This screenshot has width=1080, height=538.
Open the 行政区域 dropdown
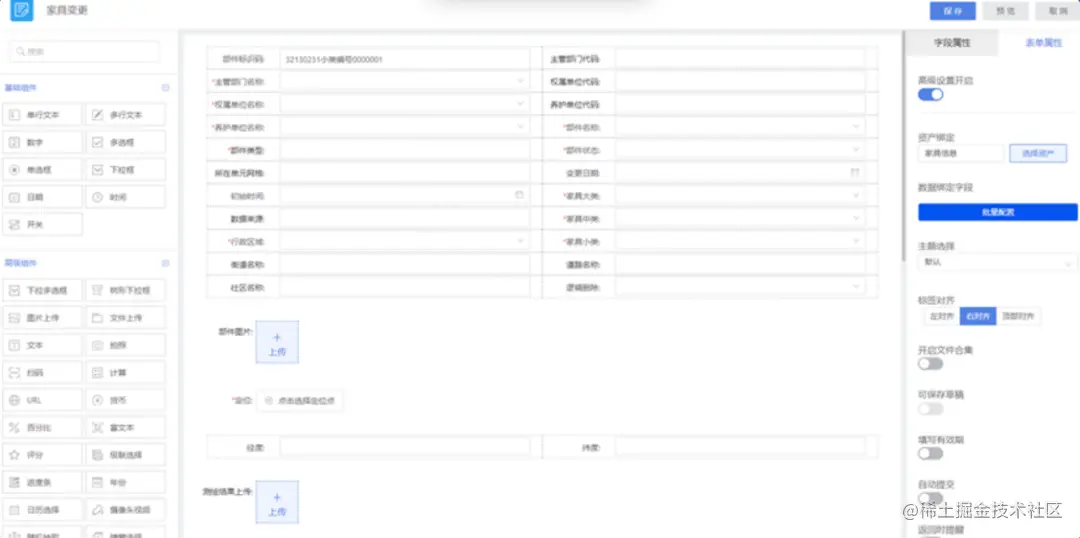[404, 242]
